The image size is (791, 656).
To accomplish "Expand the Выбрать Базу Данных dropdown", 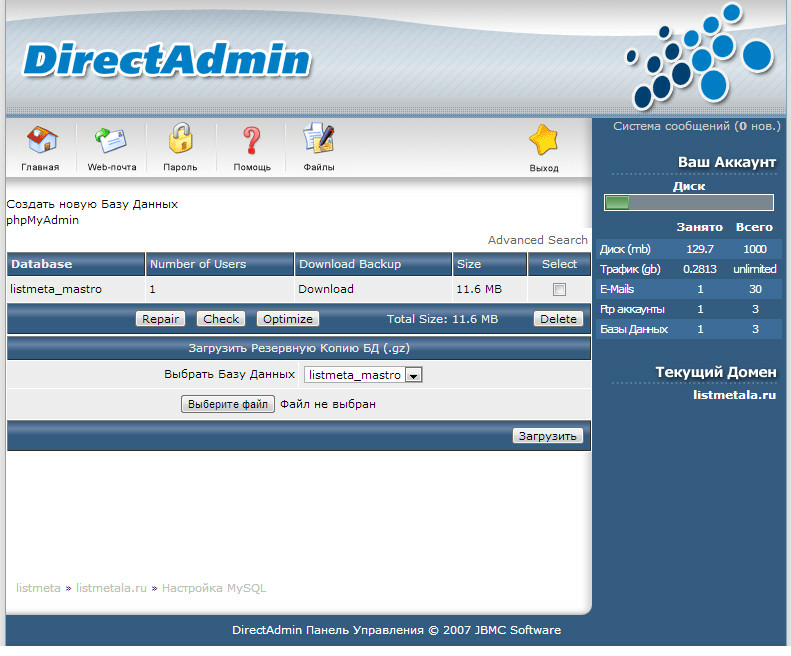I will coord(363,375).
